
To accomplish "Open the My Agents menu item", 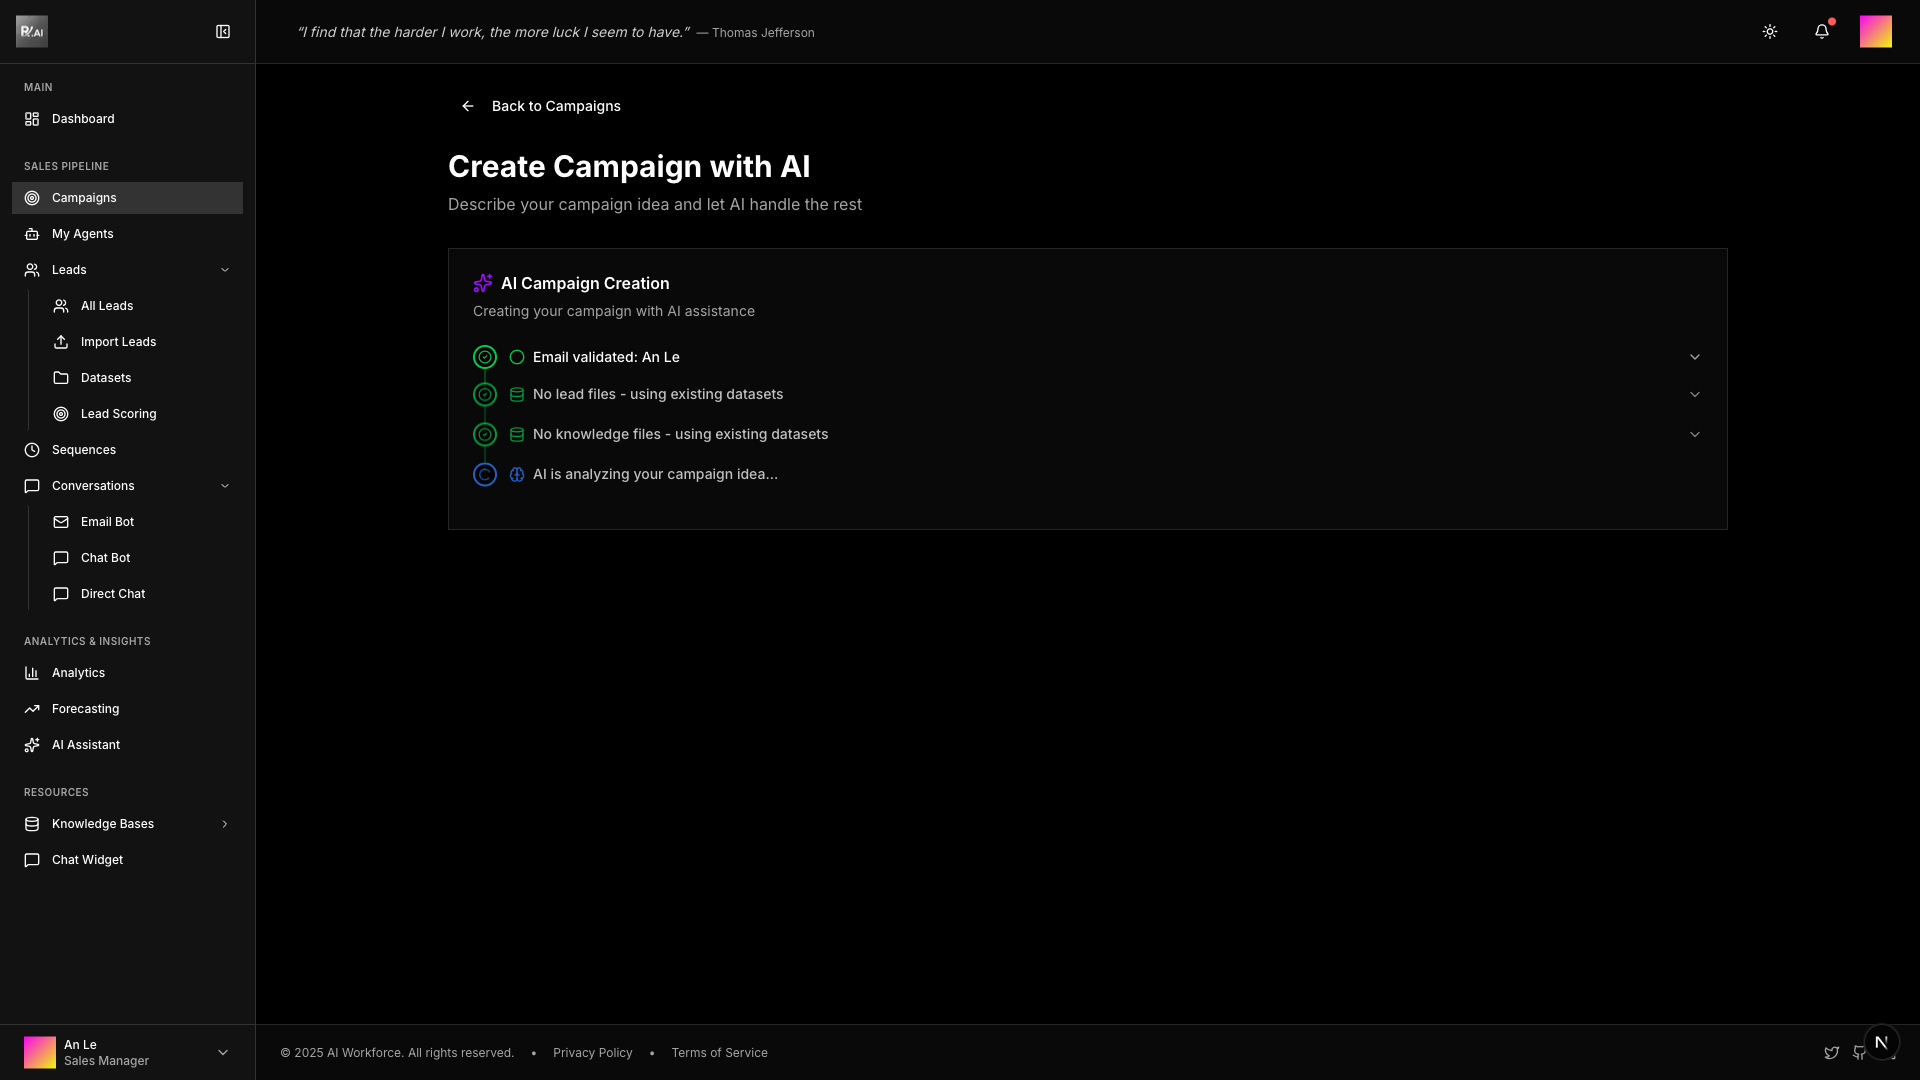I will [x=83, y=234].
